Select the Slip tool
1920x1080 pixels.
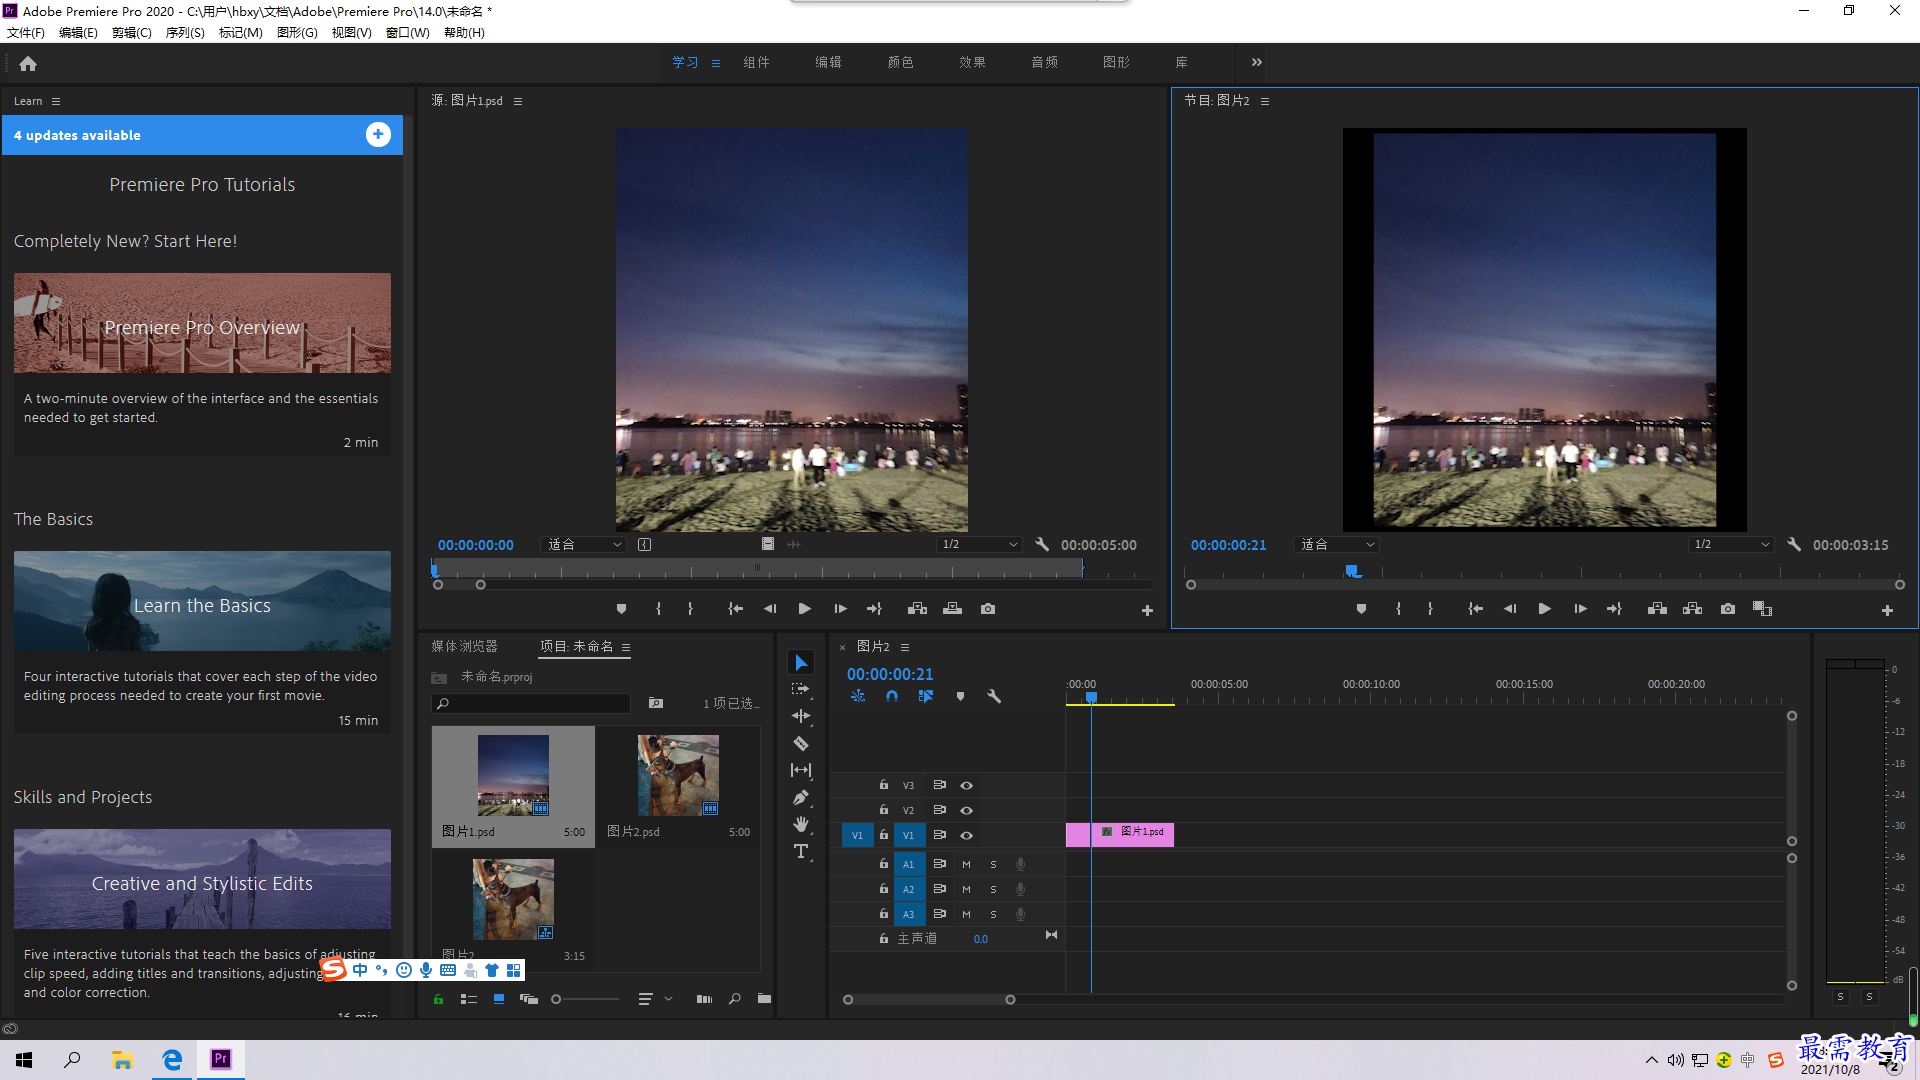(x=801, y=770)
